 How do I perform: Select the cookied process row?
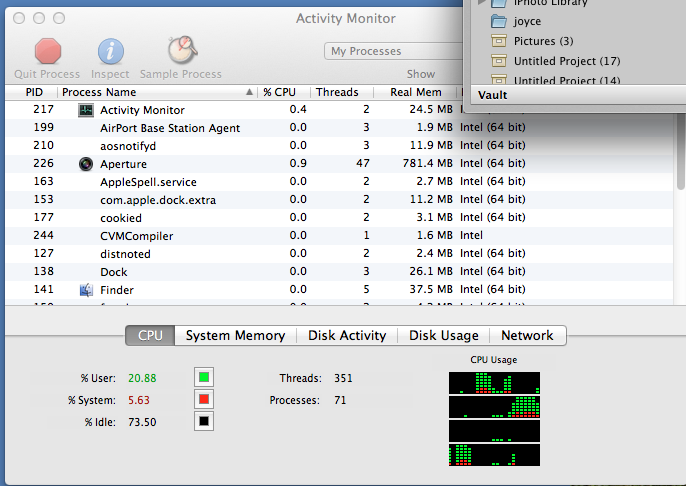pos(339,217)
